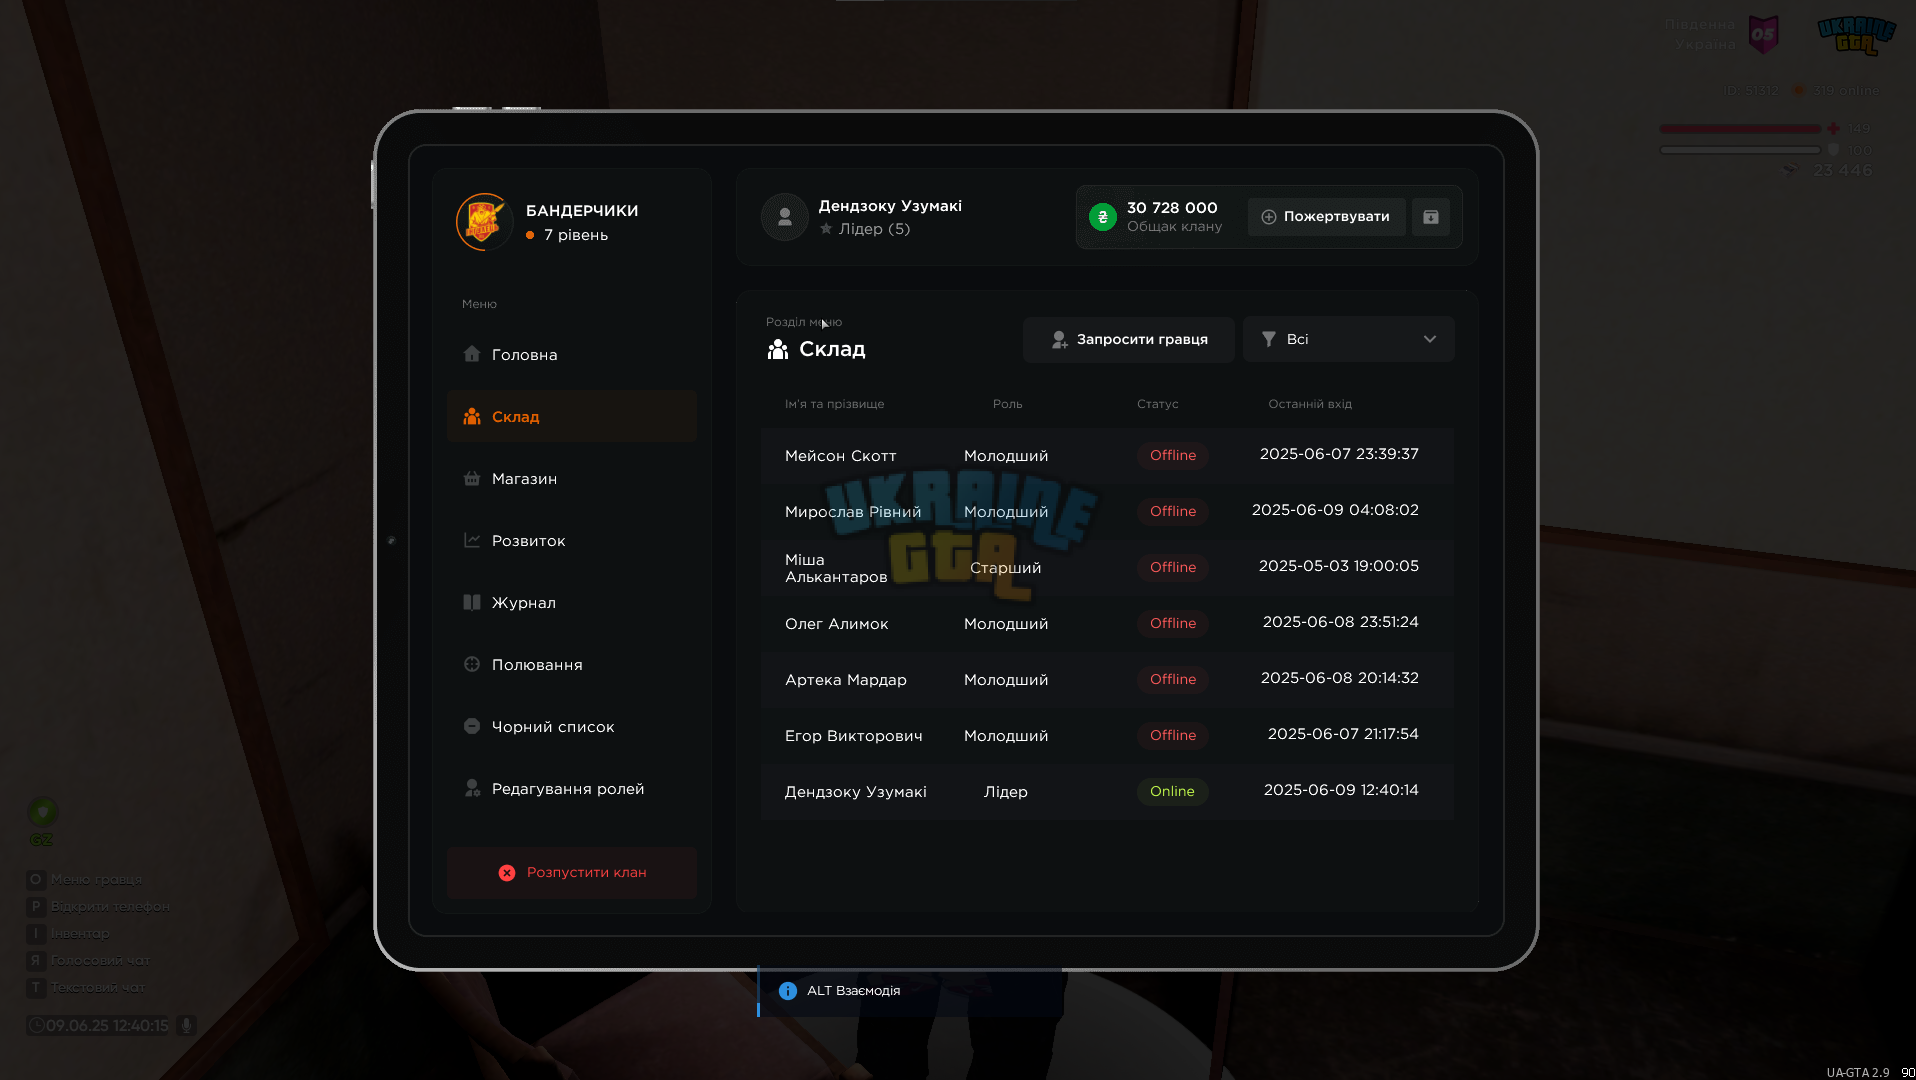Click the Останній вхід column header
Viewport: 1916px width, 1080px height.
(1310, 404)
